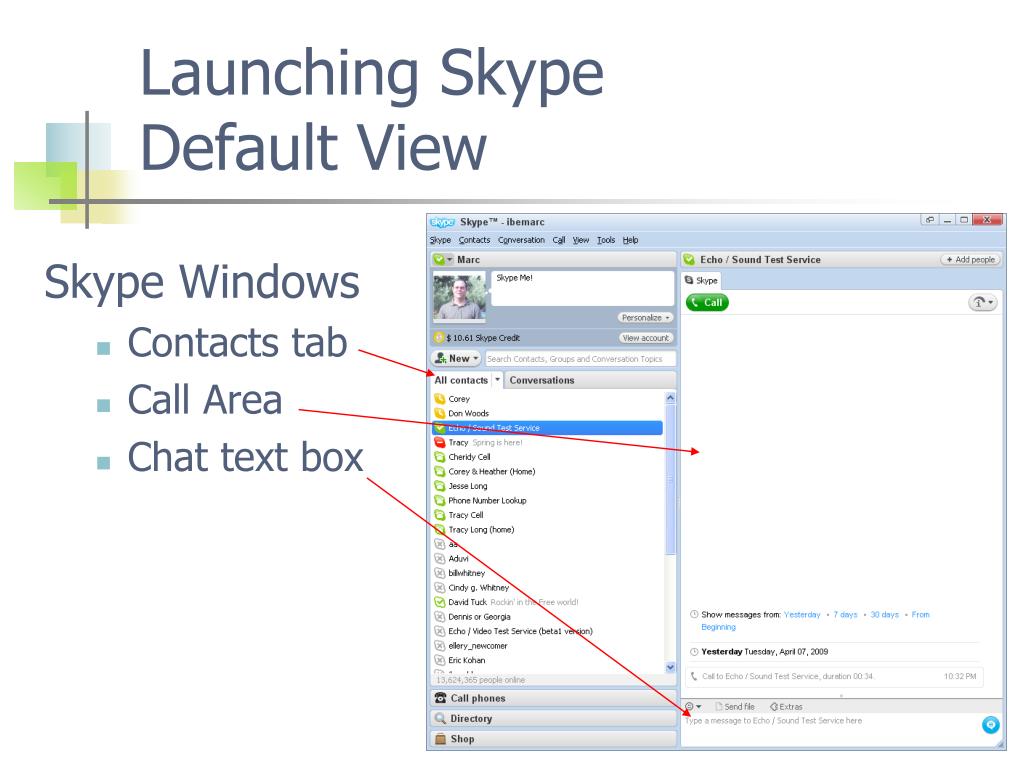Click the '10:32 PM' call timestamp
The height and width of the screenshot is (768, 1024).
tap(960, 676)
